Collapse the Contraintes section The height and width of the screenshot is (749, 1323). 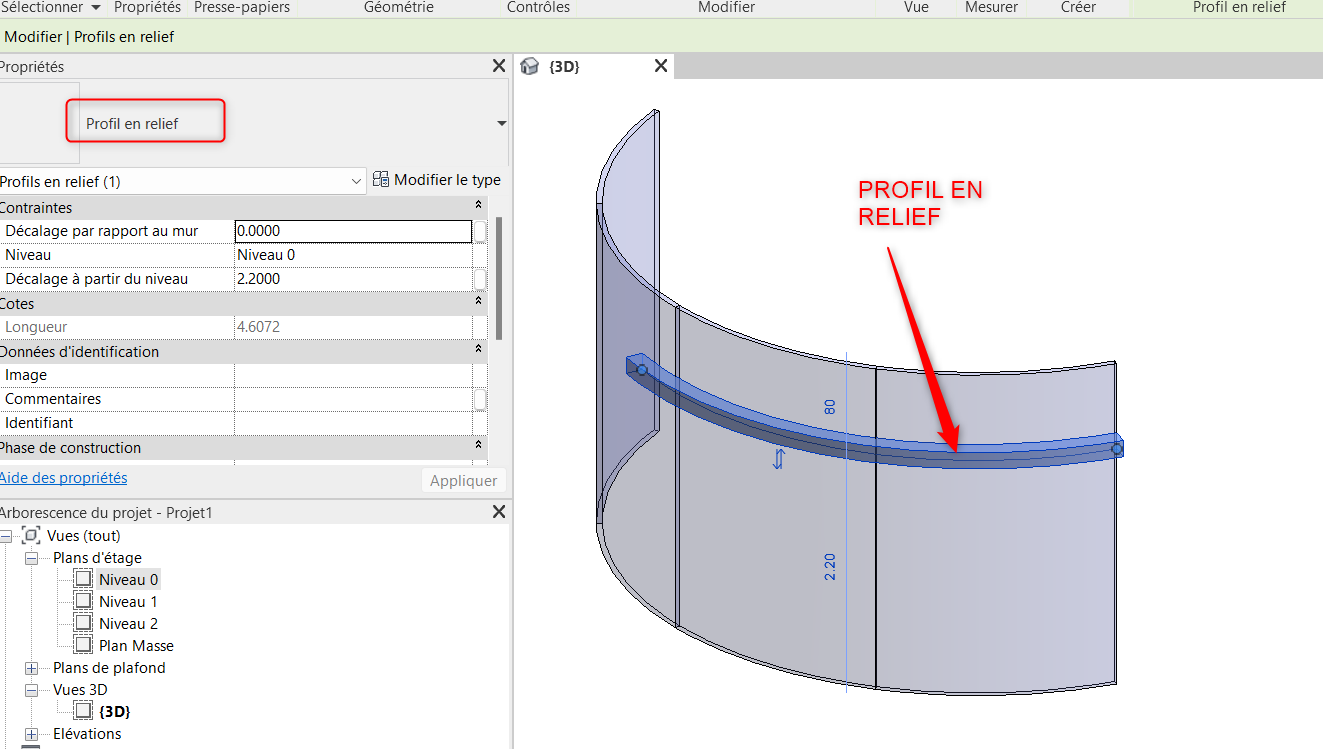[478, 207]
